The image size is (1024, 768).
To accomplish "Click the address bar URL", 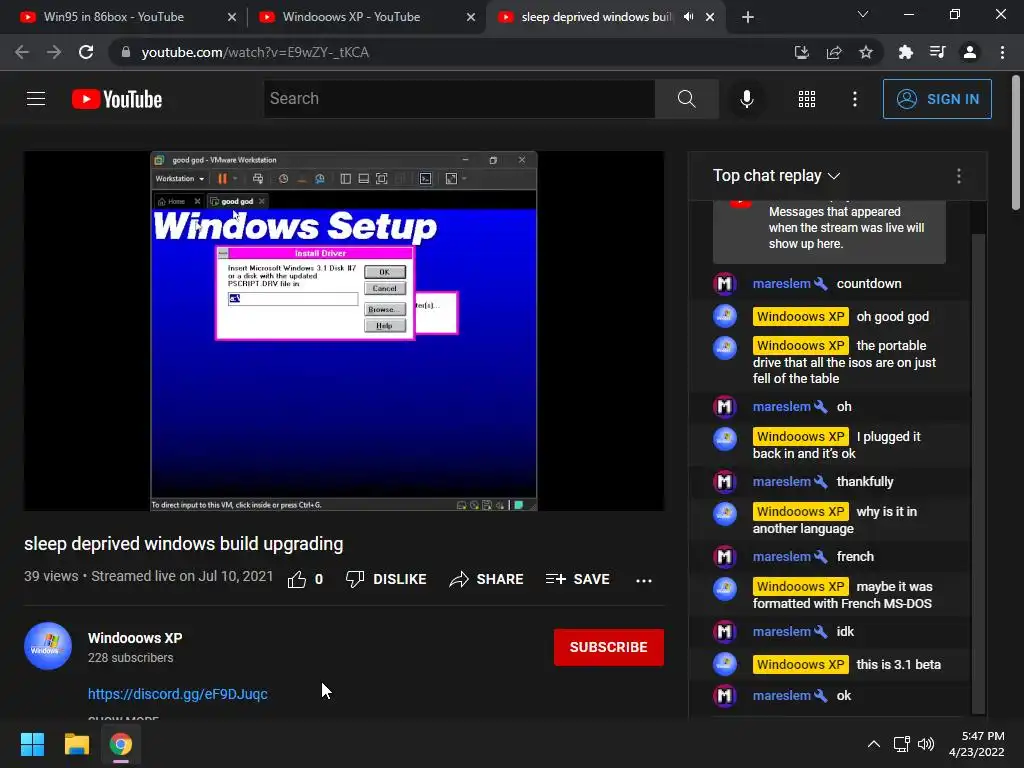I will 255,52.
